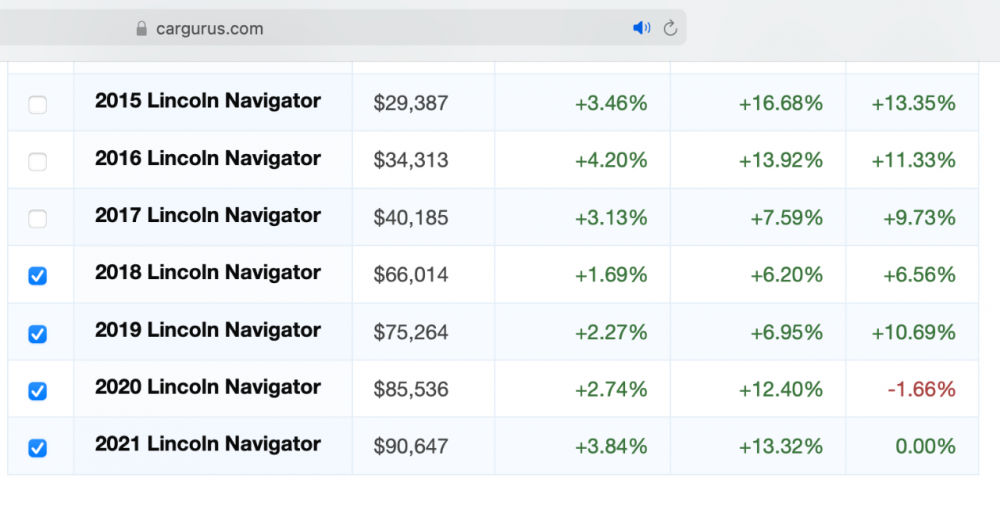Click the red -1.66% change value
1000x509 pixels.
click(x=921, y=390)
